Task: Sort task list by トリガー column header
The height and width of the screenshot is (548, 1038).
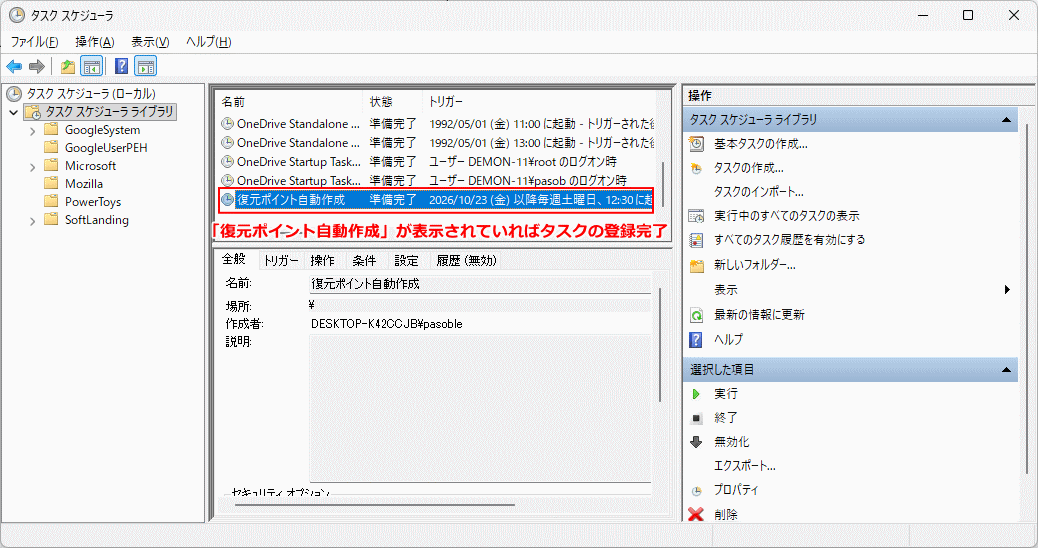Action: [x=539, y=102]
